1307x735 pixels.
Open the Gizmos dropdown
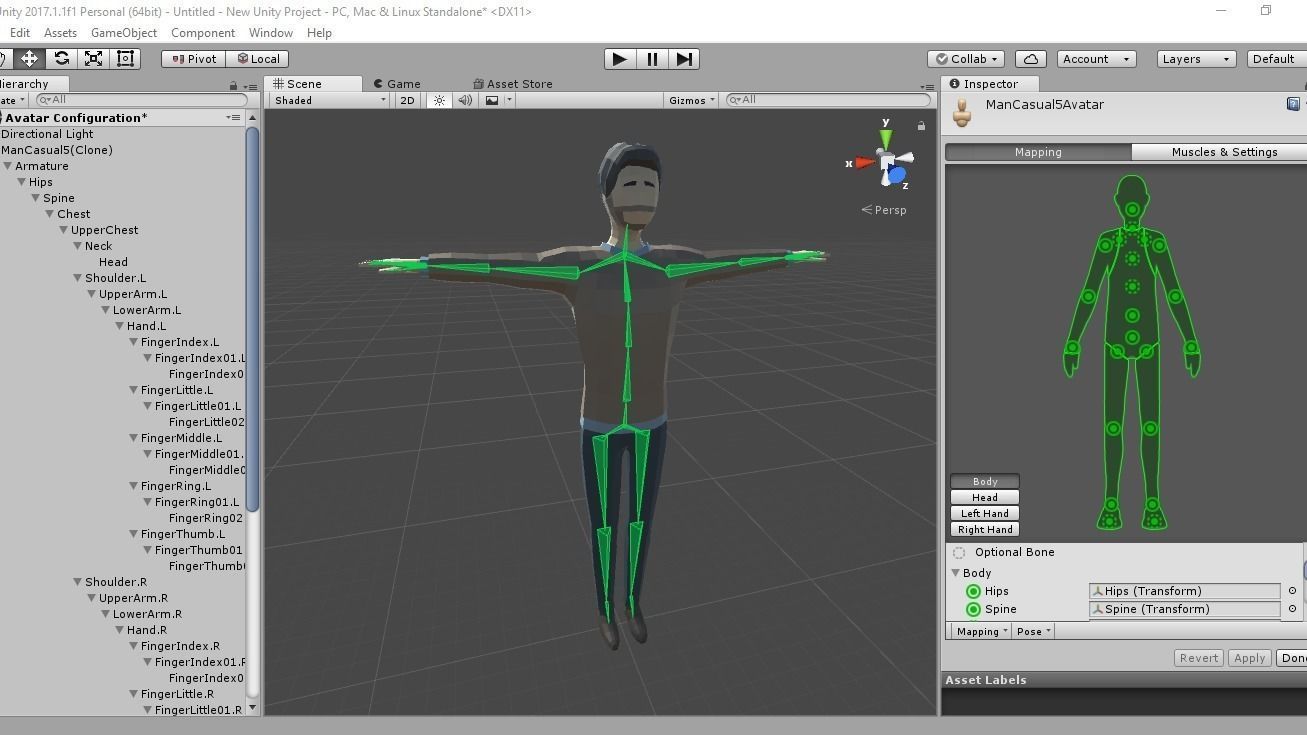(x=691, y=100)
